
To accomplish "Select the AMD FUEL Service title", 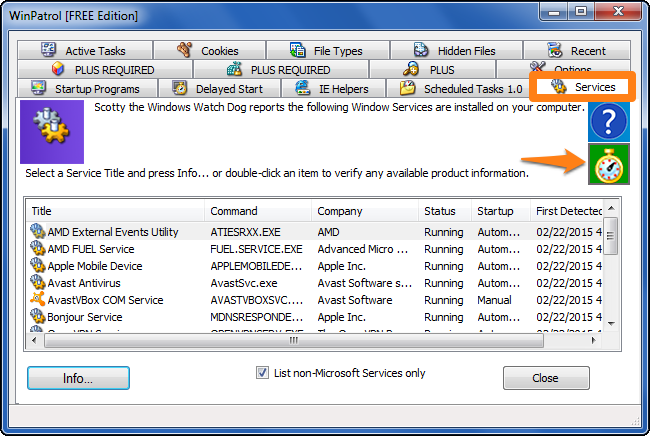I will (x=91, y=249).
